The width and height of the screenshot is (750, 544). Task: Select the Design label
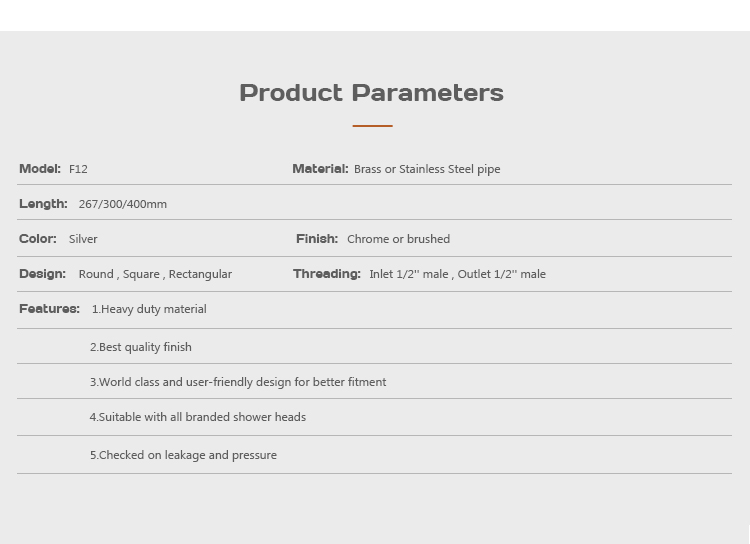(x=42, y=274)
